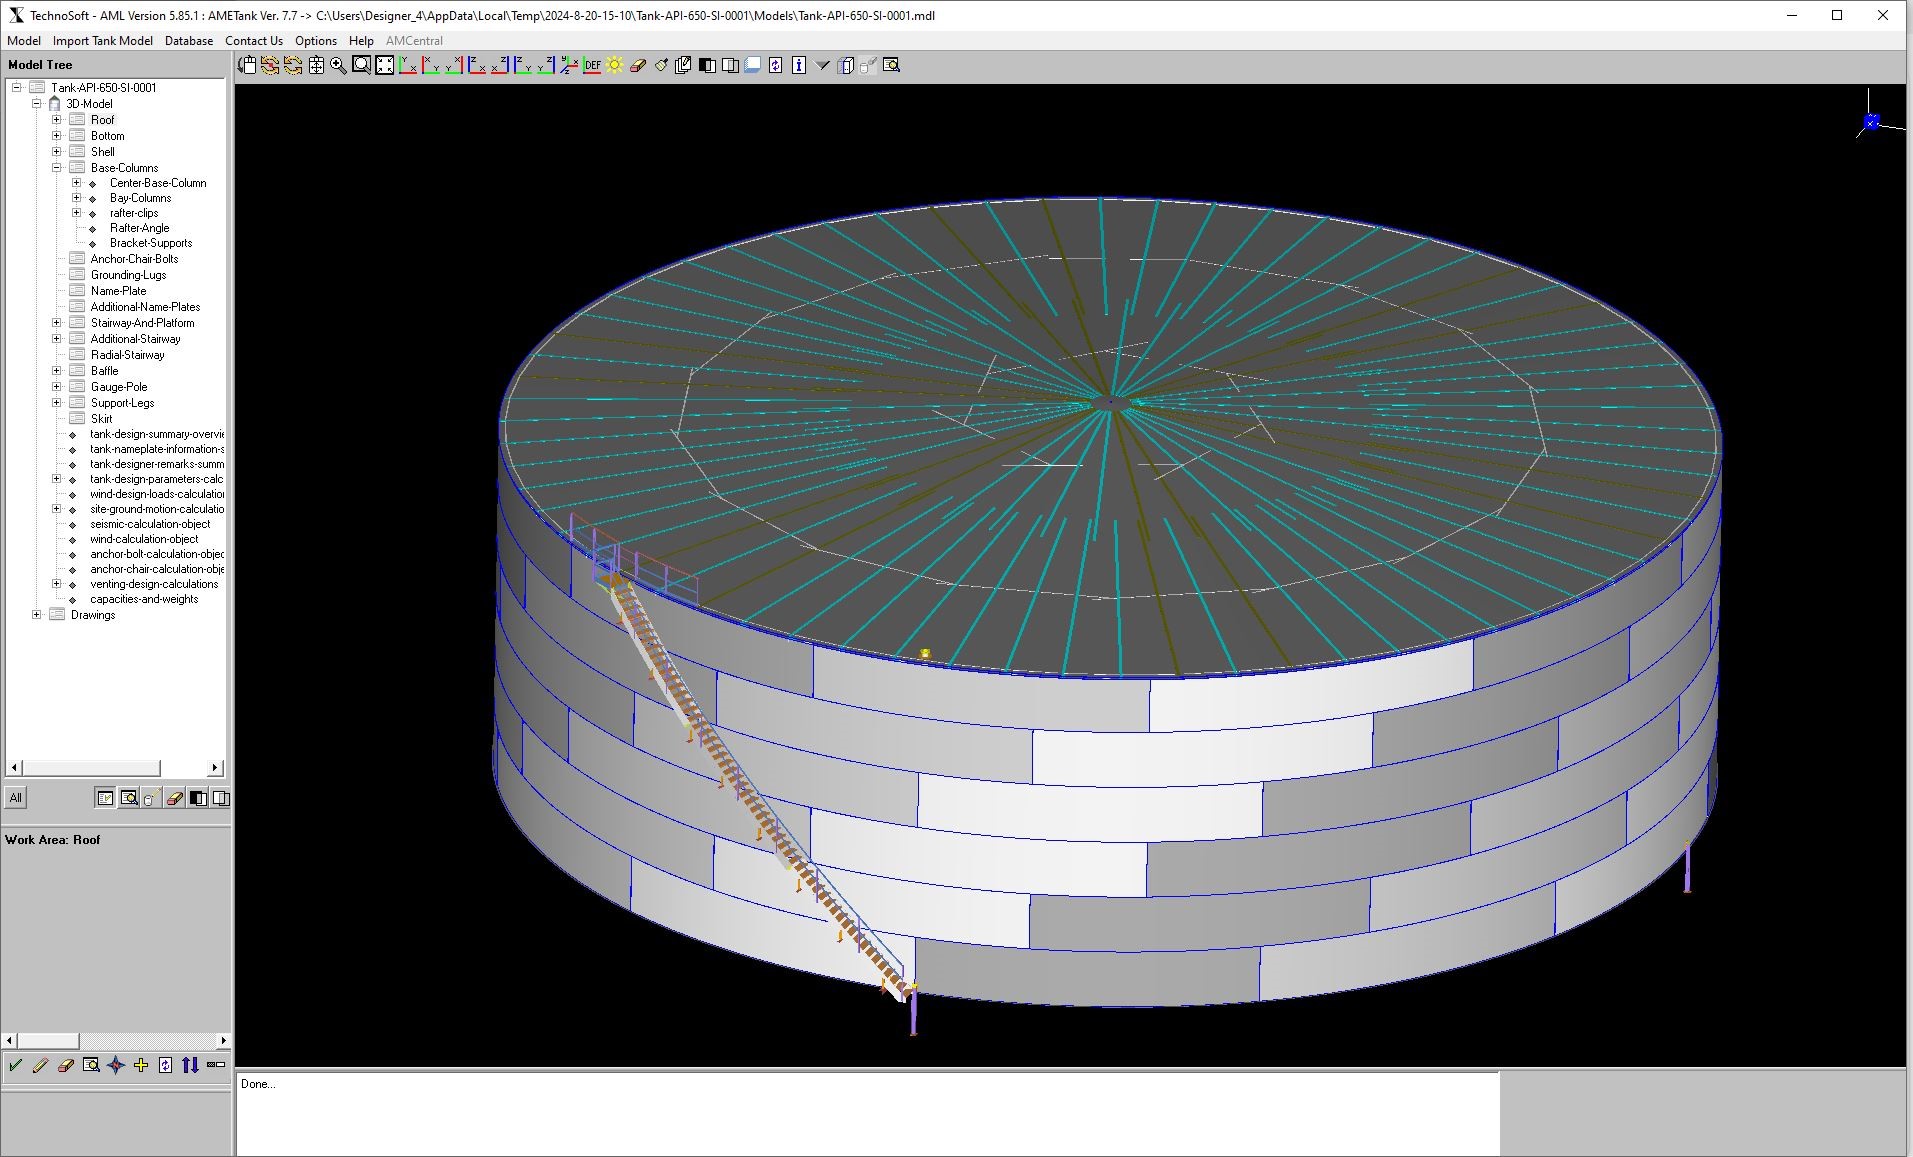Viewport: 1913px width, 1157px height.
Task: Click the yellow plus add icon
Action: (141, 1065)
